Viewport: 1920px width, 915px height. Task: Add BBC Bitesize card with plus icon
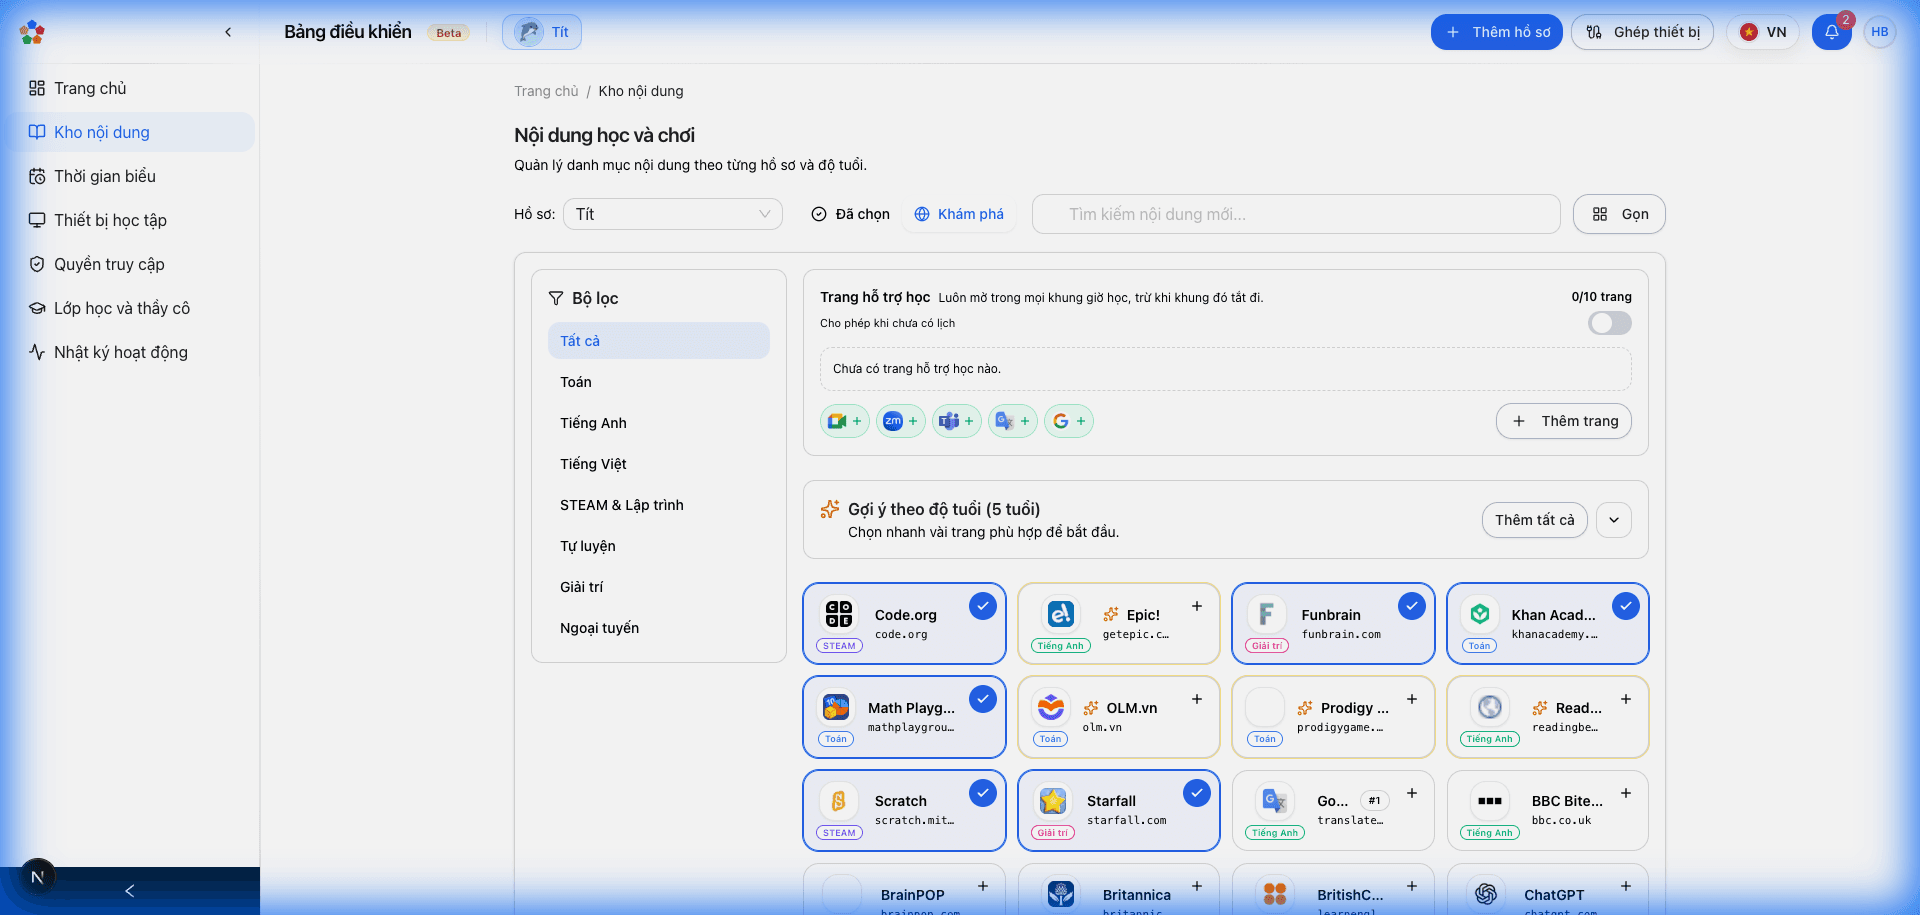1626,793
